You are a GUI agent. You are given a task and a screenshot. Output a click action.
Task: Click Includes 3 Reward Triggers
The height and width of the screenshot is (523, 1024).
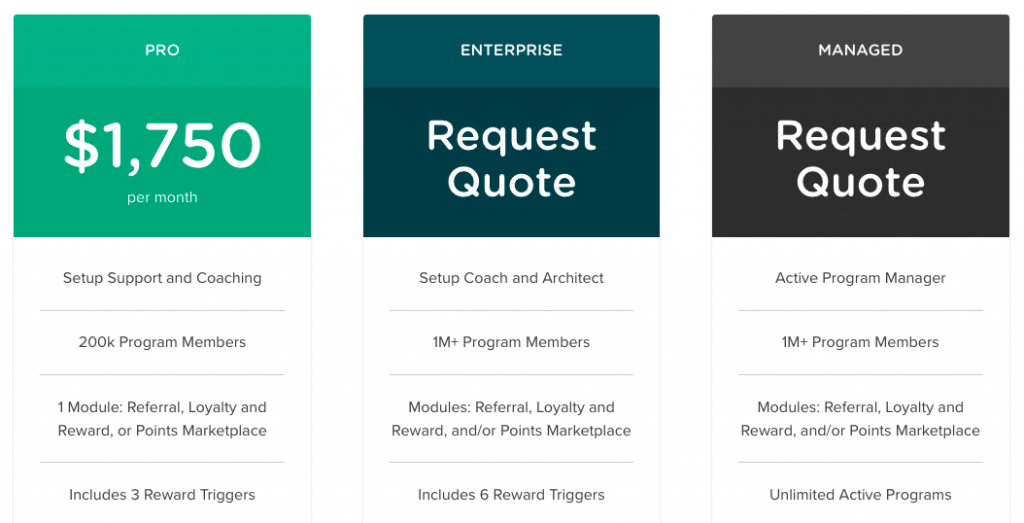pyautogui.click(x=162, y=495)
